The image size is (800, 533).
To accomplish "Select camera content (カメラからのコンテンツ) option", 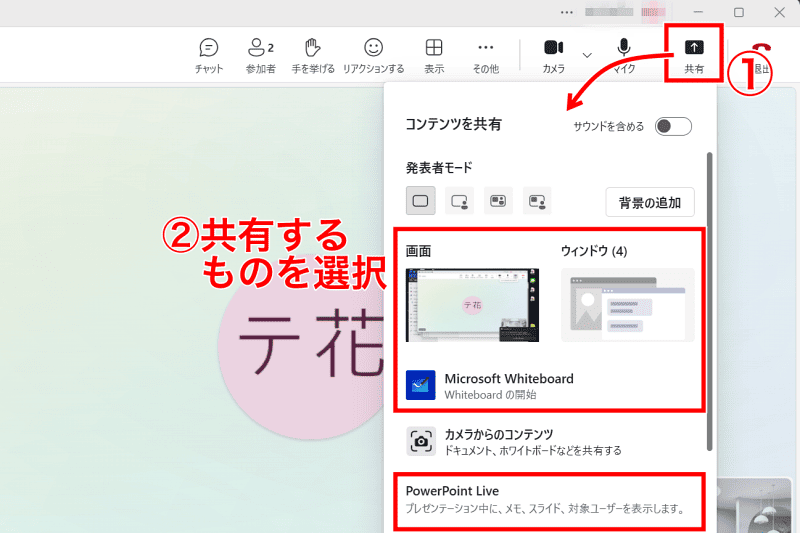I will pyautogui.click(x=512, y=441).
